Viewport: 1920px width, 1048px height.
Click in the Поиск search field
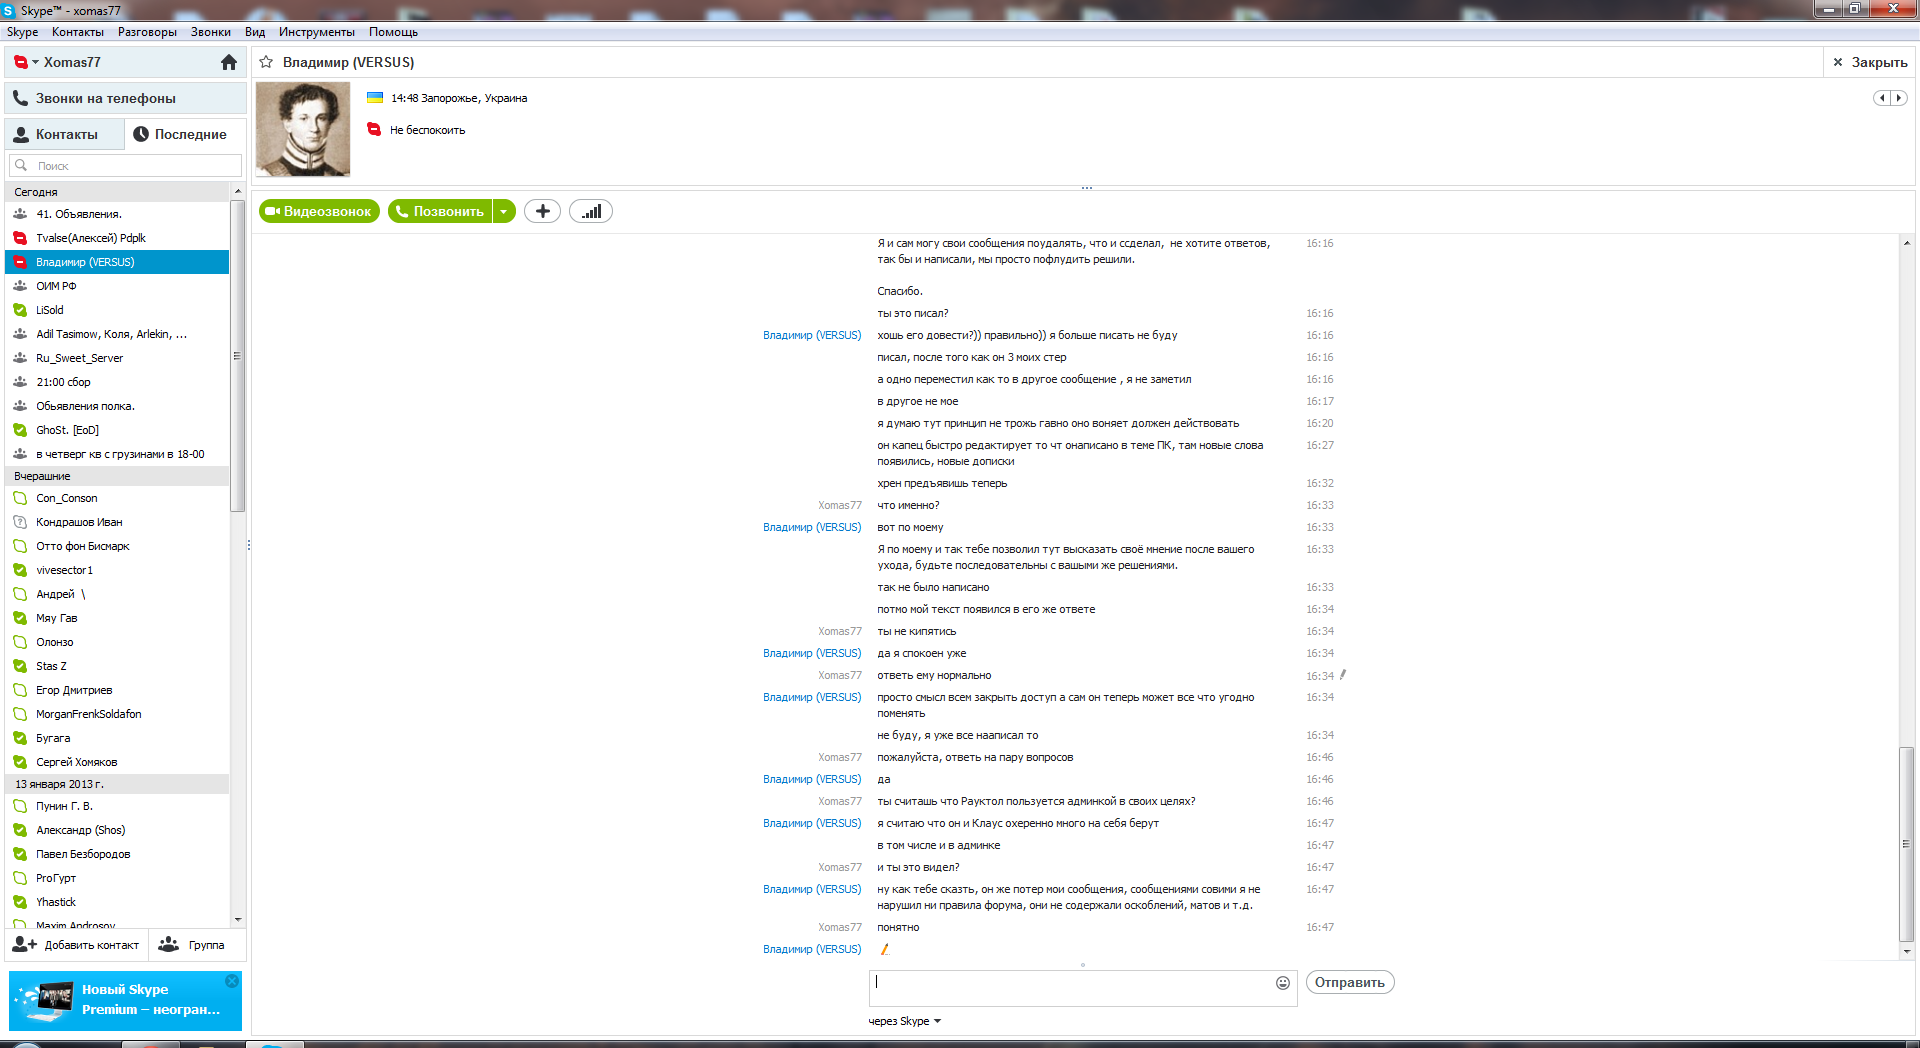pyautogui.click(x=126, y=166)
